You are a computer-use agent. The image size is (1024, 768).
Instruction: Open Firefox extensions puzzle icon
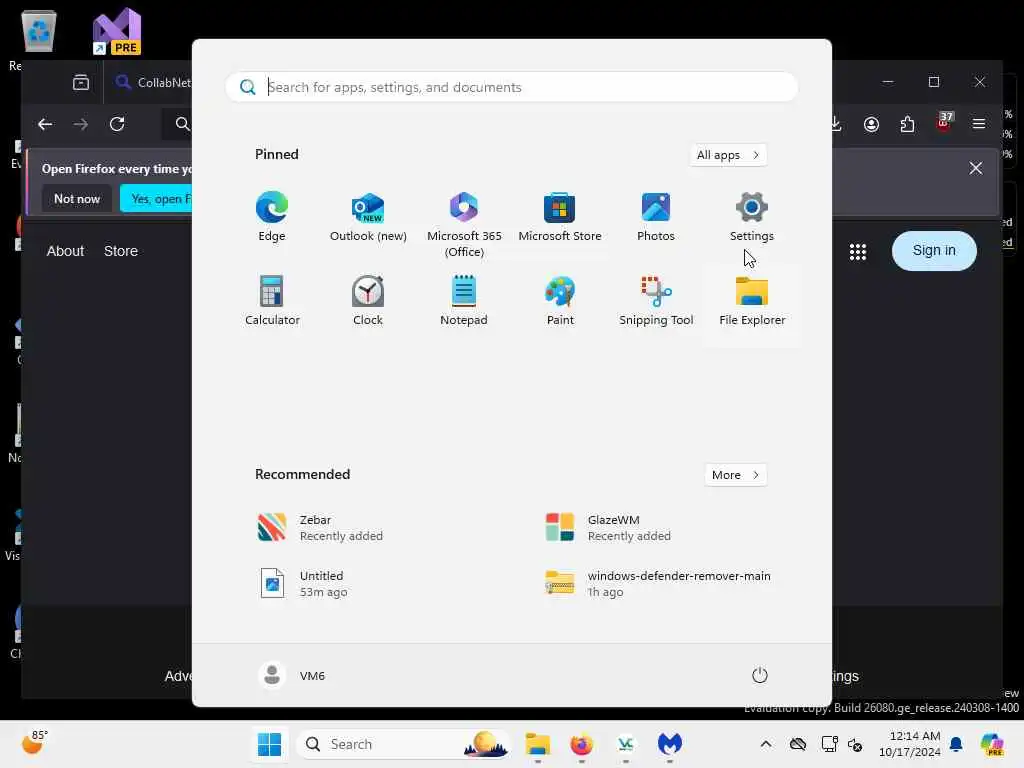pyautogui.click(x=907, y=124)
